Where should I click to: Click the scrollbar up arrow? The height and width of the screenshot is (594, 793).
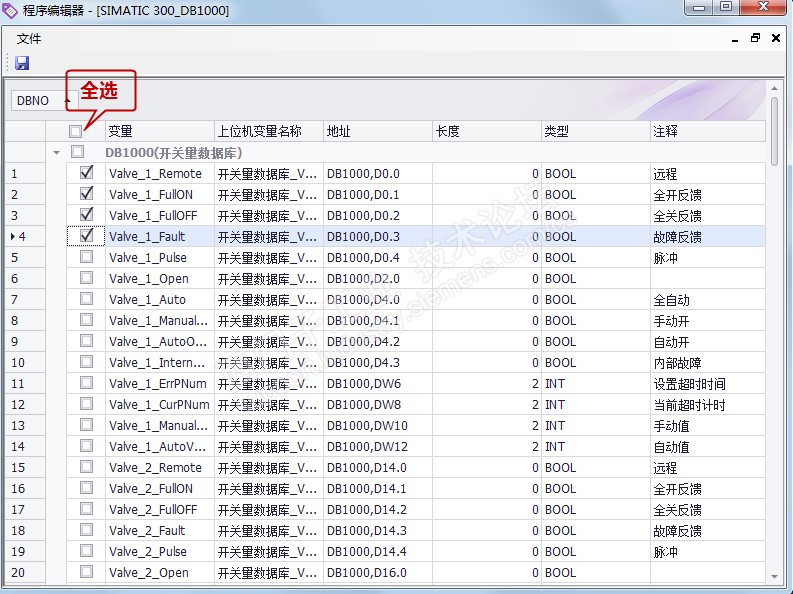coord(774,88)
